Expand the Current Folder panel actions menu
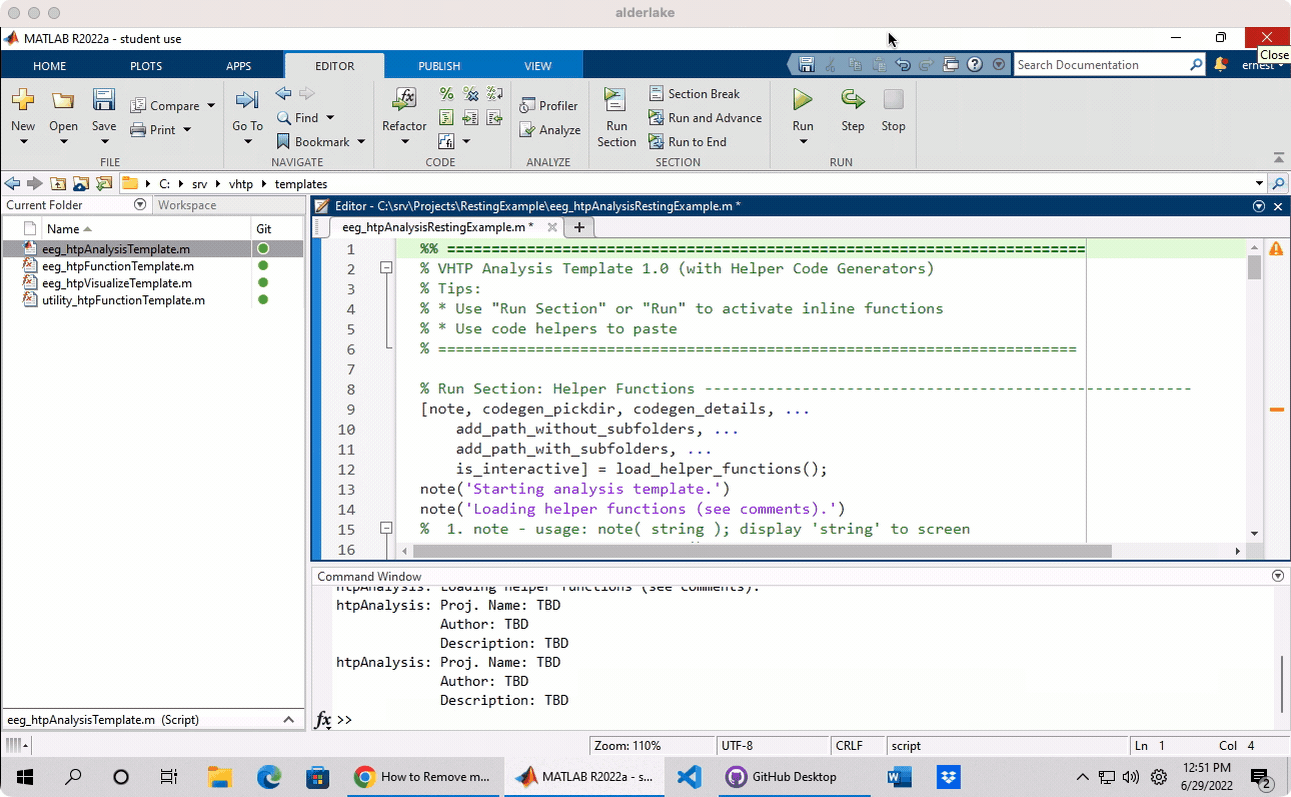Image resolution: width=1291 pixels, height=797 pixels. pyautogui.click(x=140, y=205)
